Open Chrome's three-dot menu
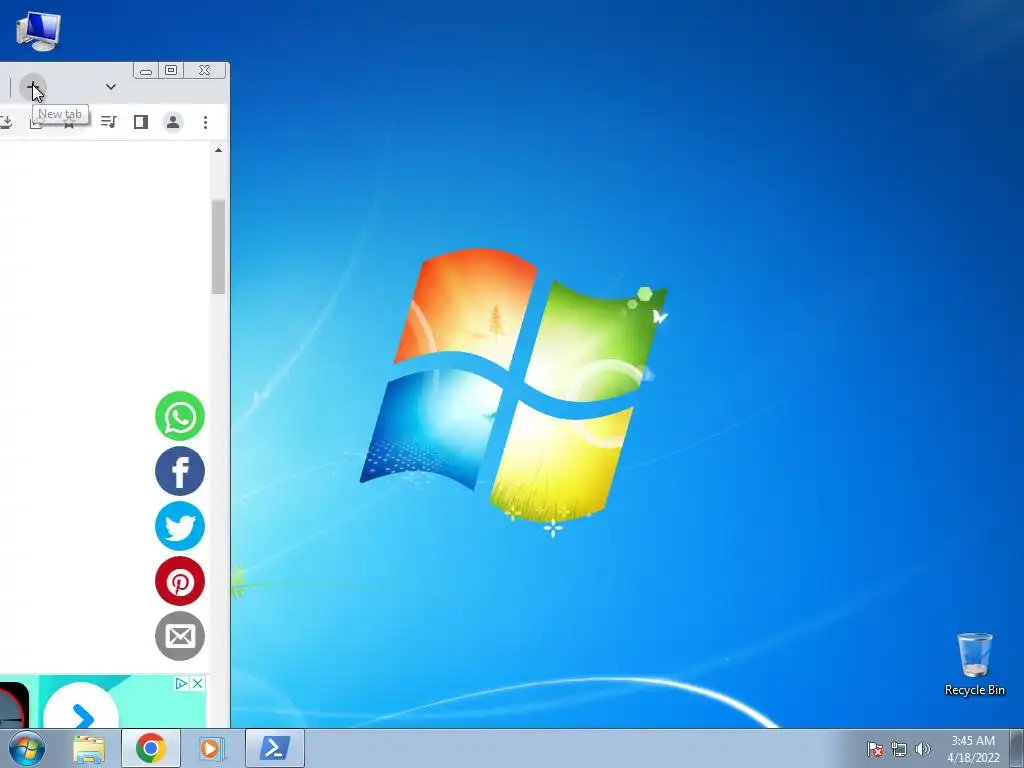Viewport: 1024px width, 768px height. coord(205,122)
